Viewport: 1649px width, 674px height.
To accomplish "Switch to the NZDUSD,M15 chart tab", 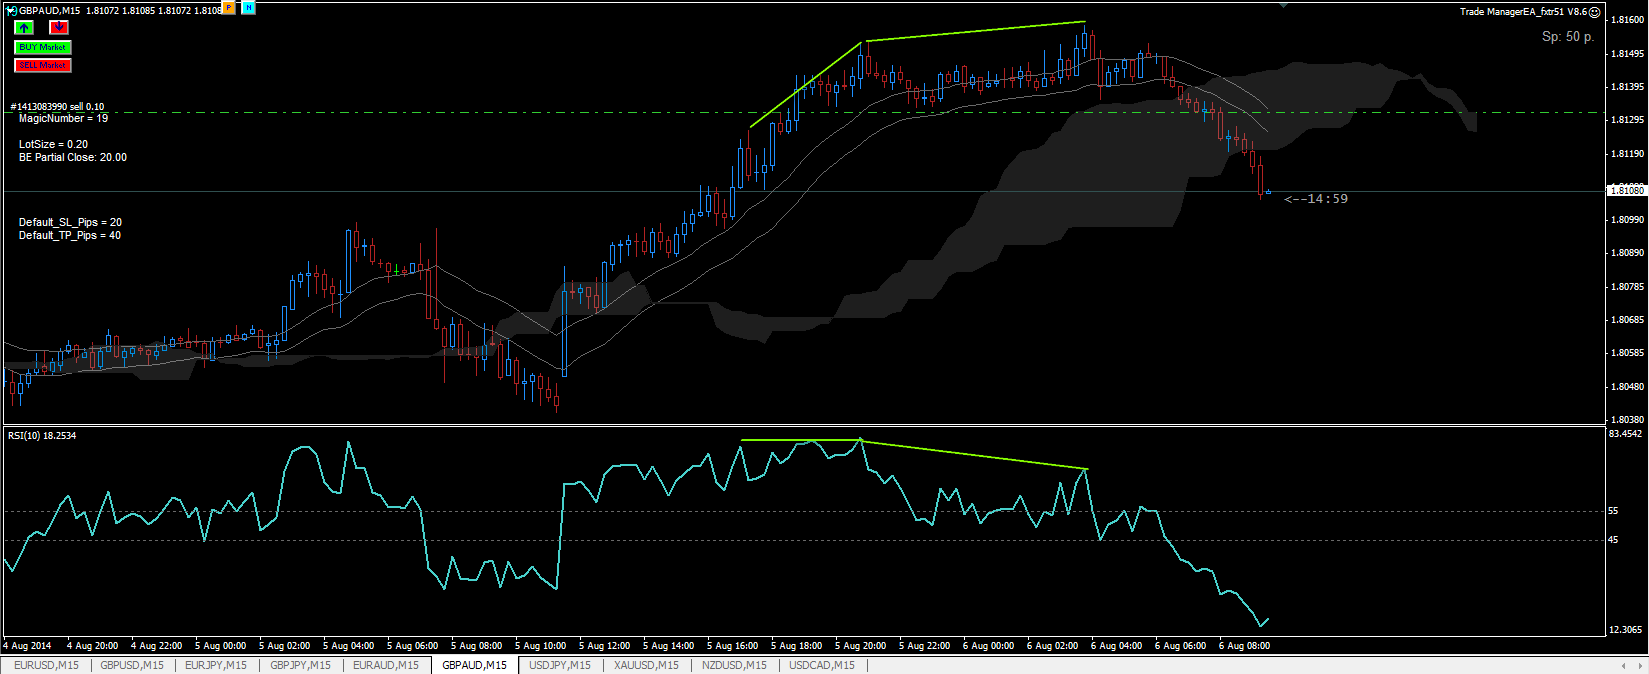I will point(734,665).
